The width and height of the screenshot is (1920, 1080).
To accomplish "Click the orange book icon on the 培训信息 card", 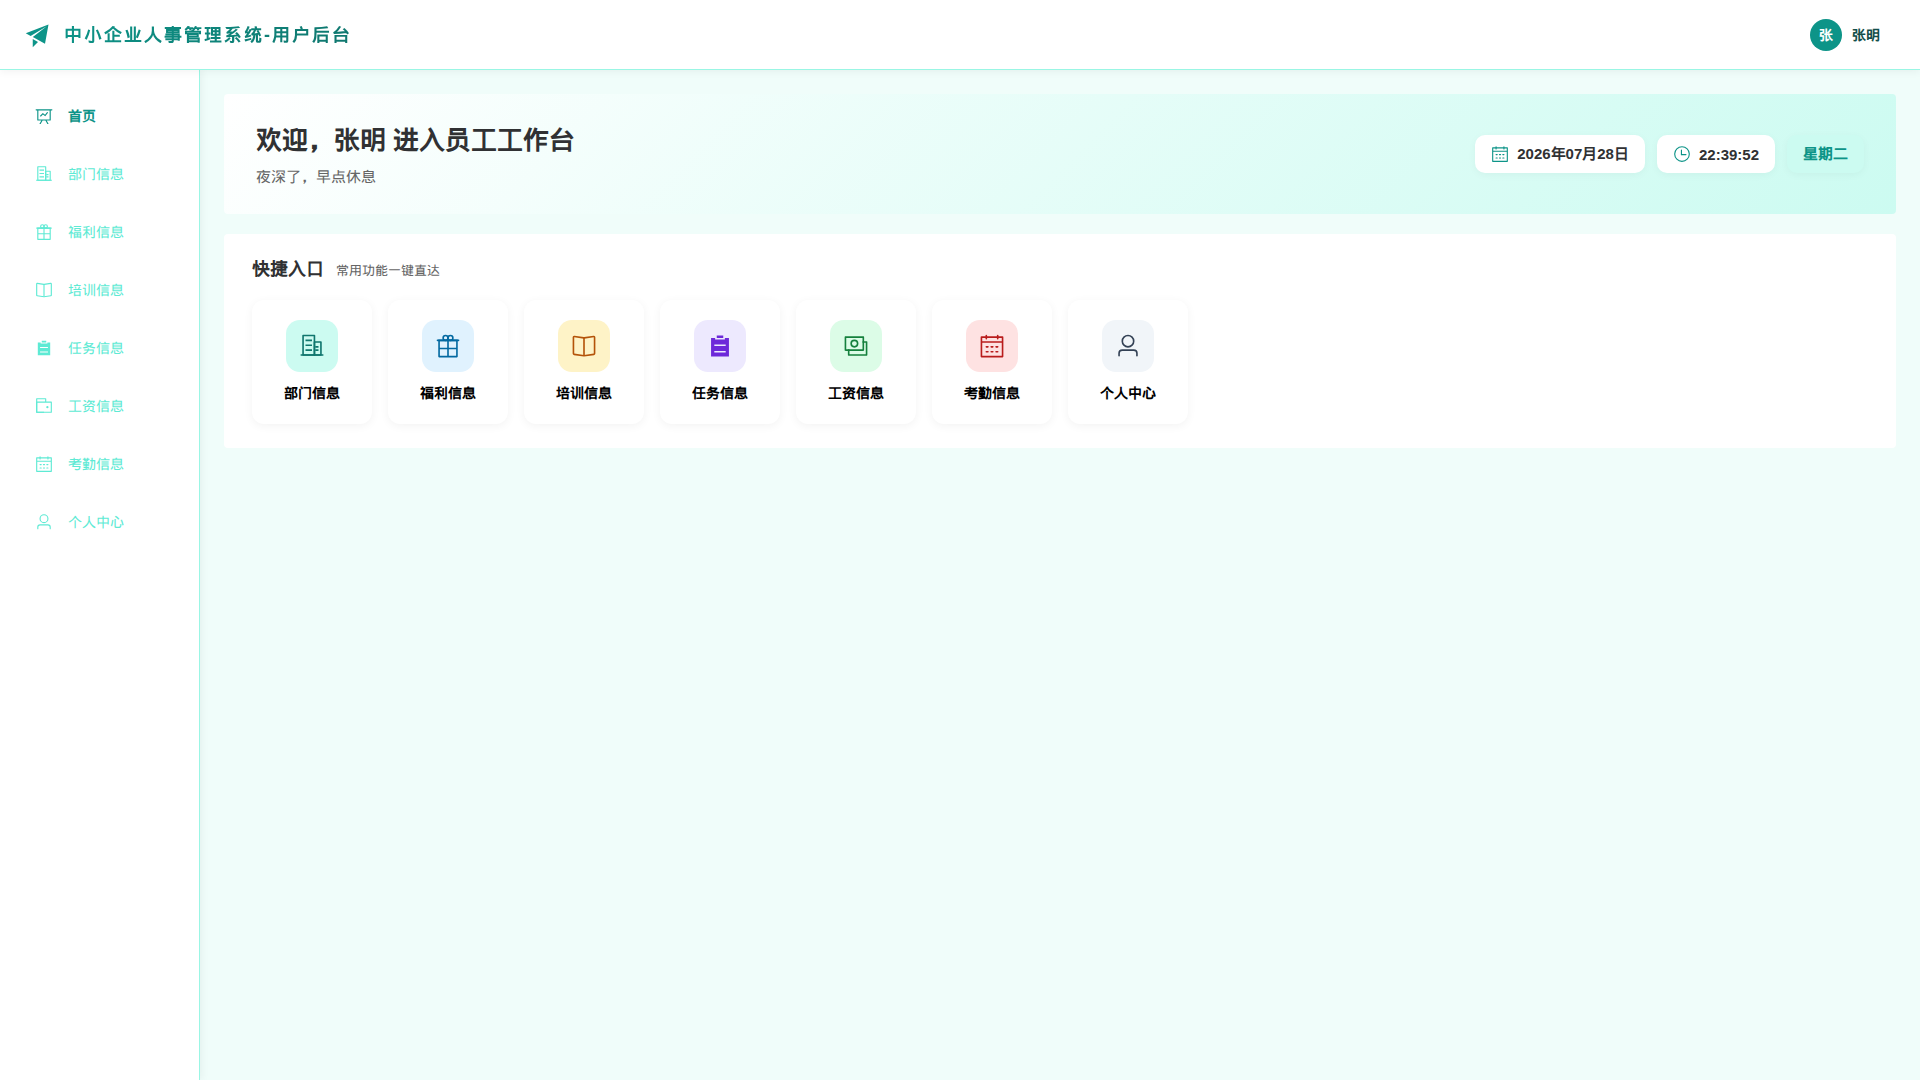I will pos(584,346).
